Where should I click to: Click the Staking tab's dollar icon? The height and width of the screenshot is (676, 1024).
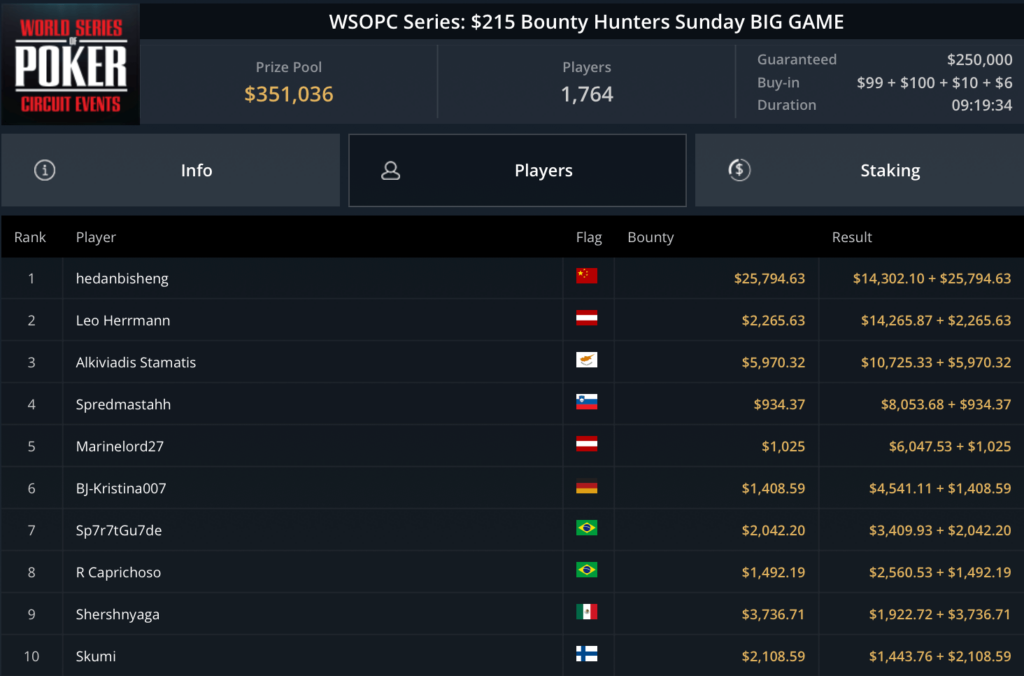click(739, 170)
